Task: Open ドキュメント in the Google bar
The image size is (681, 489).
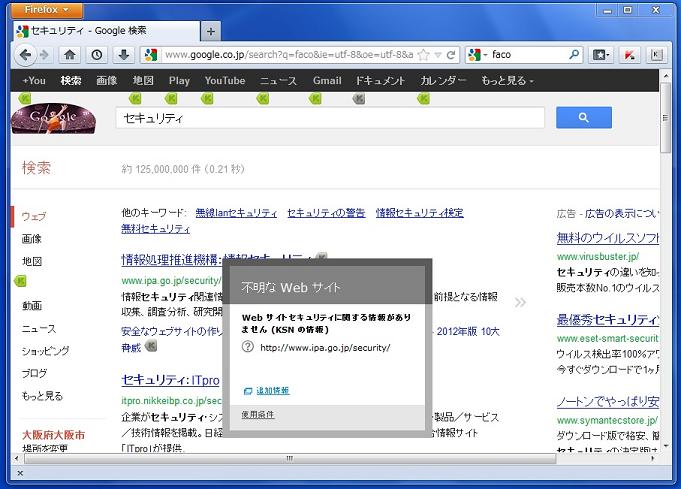Action: 380,81
